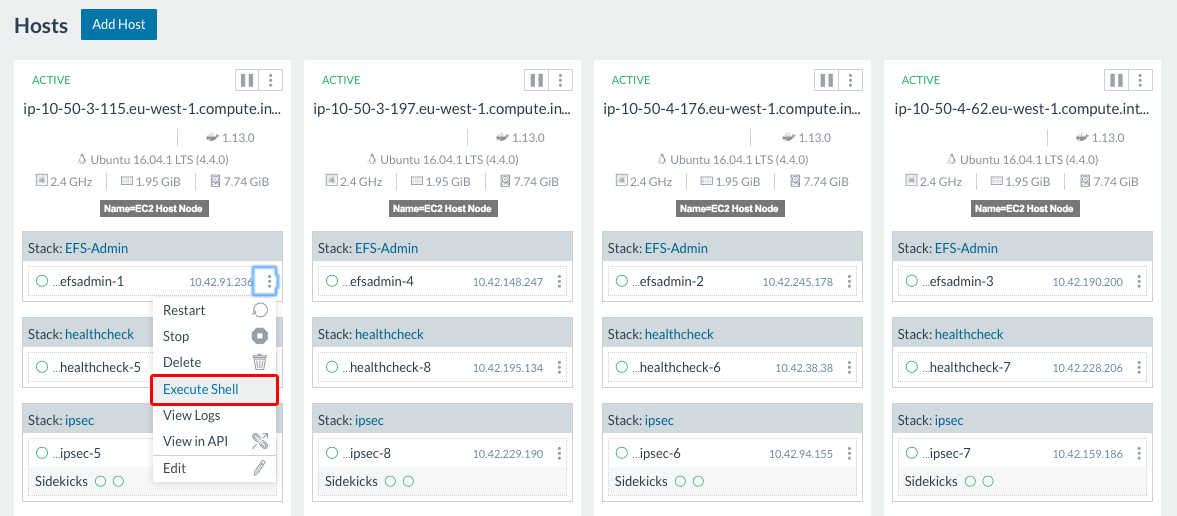The image size is (1177, 516).
Task: Click the stop icon in context menu
Action: click(260, 336)
